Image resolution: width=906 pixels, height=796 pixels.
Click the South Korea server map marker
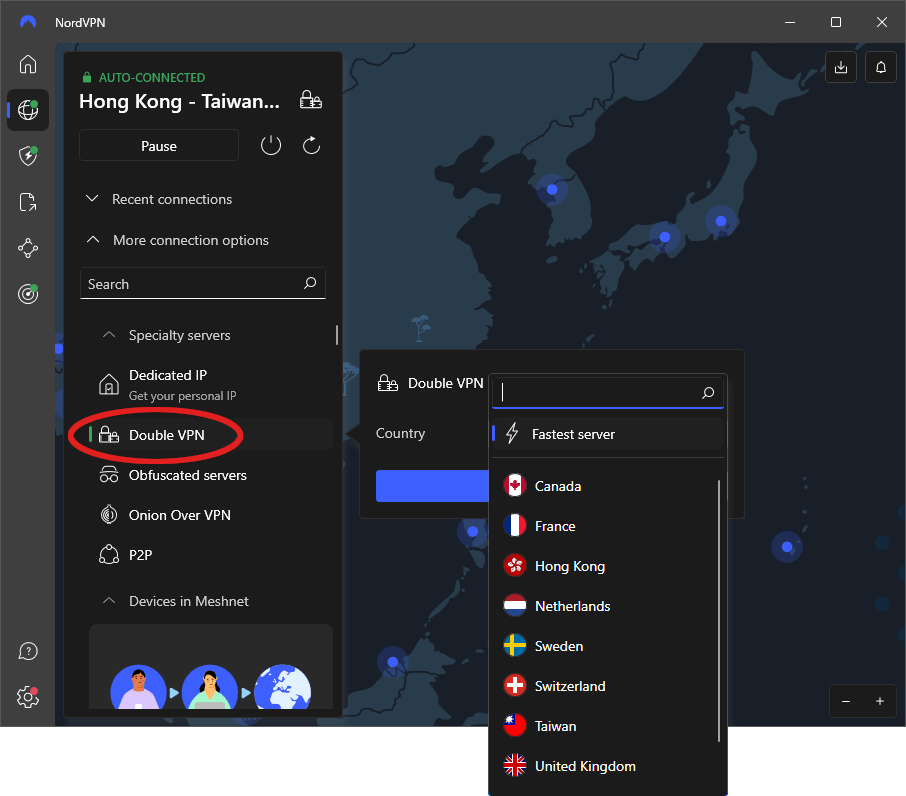click(x=552, y=189)
